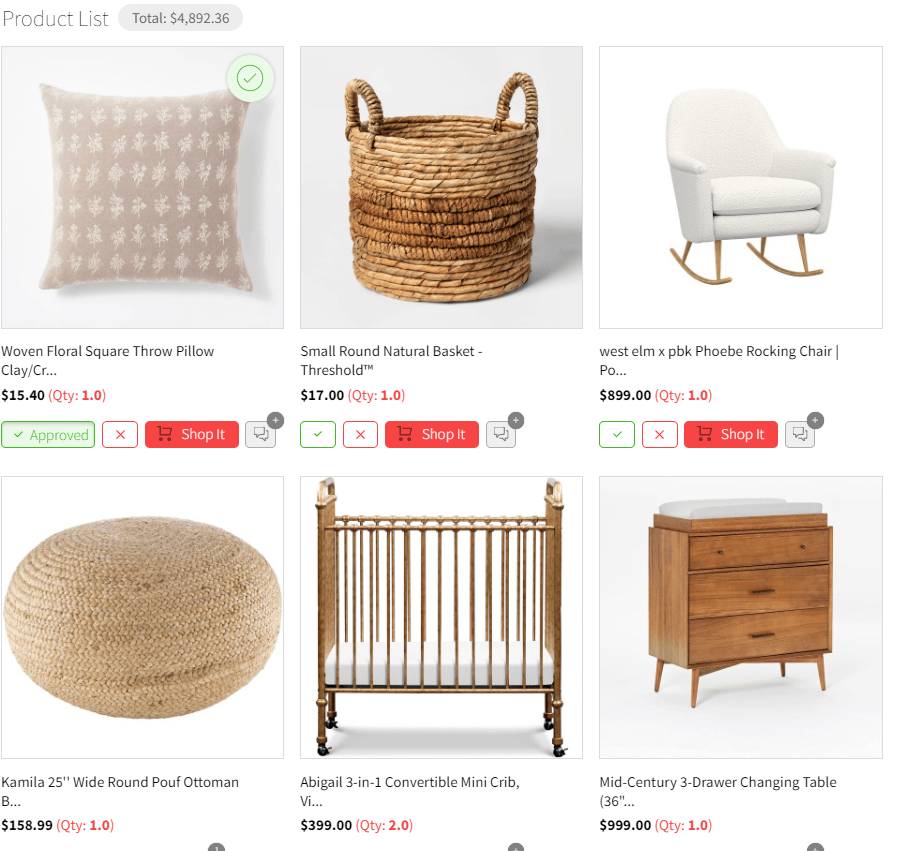
Task: Shop It for the Small Round Natural Basket
Action: (x=432, y=435)
